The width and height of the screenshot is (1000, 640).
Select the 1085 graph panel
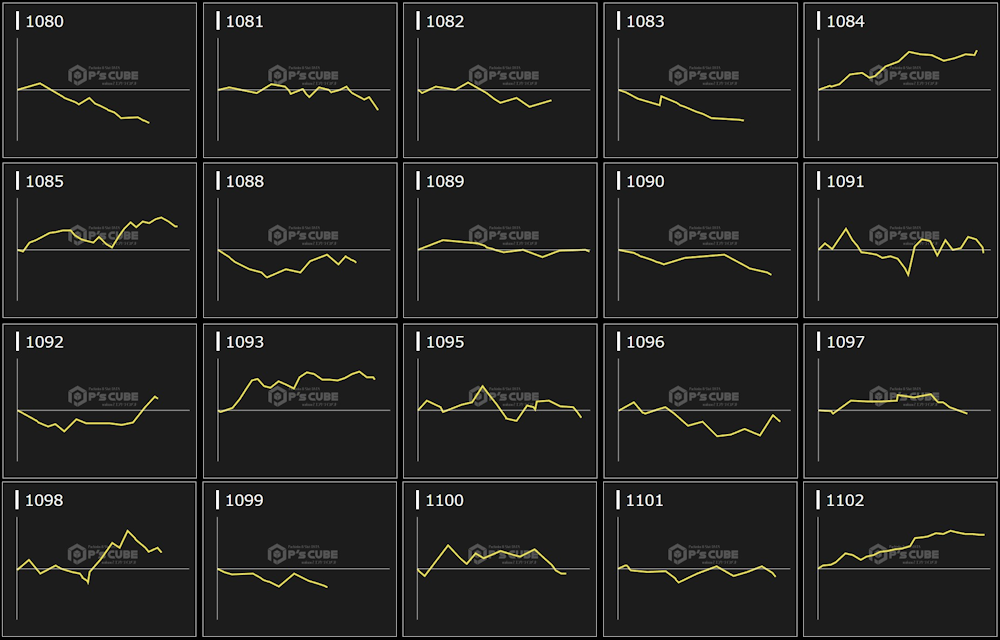click(100, 240)
